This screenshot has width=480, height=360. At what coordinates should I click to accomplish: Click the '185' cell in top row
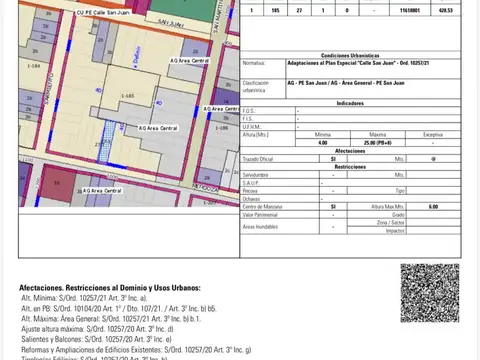[275, 10]
